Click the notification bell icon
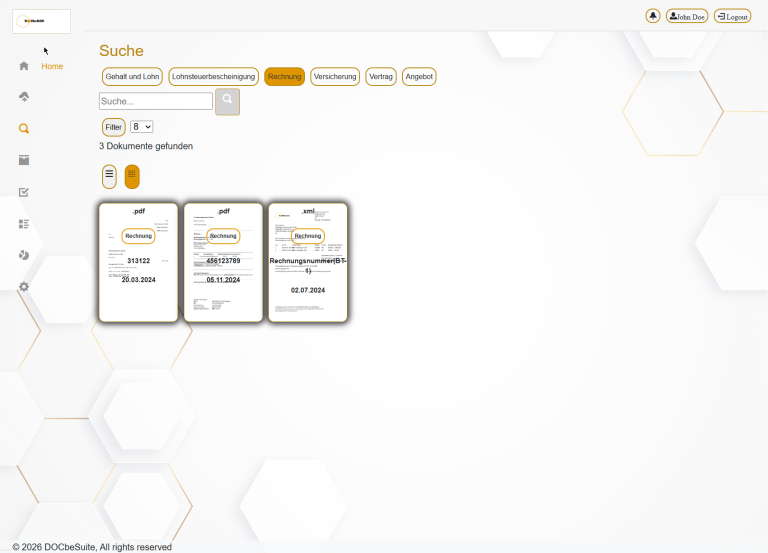Viewport: 768px width, 553px height. point(653,16)
